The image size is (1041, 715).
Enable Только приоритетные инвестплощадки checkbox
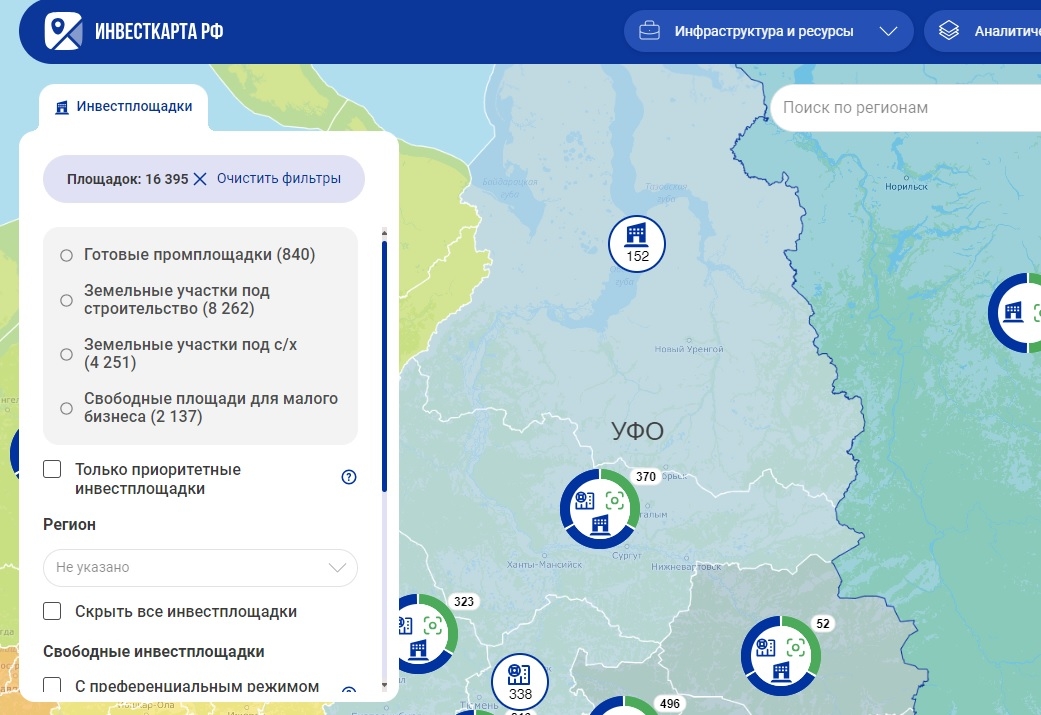click(x=53, y=470)
